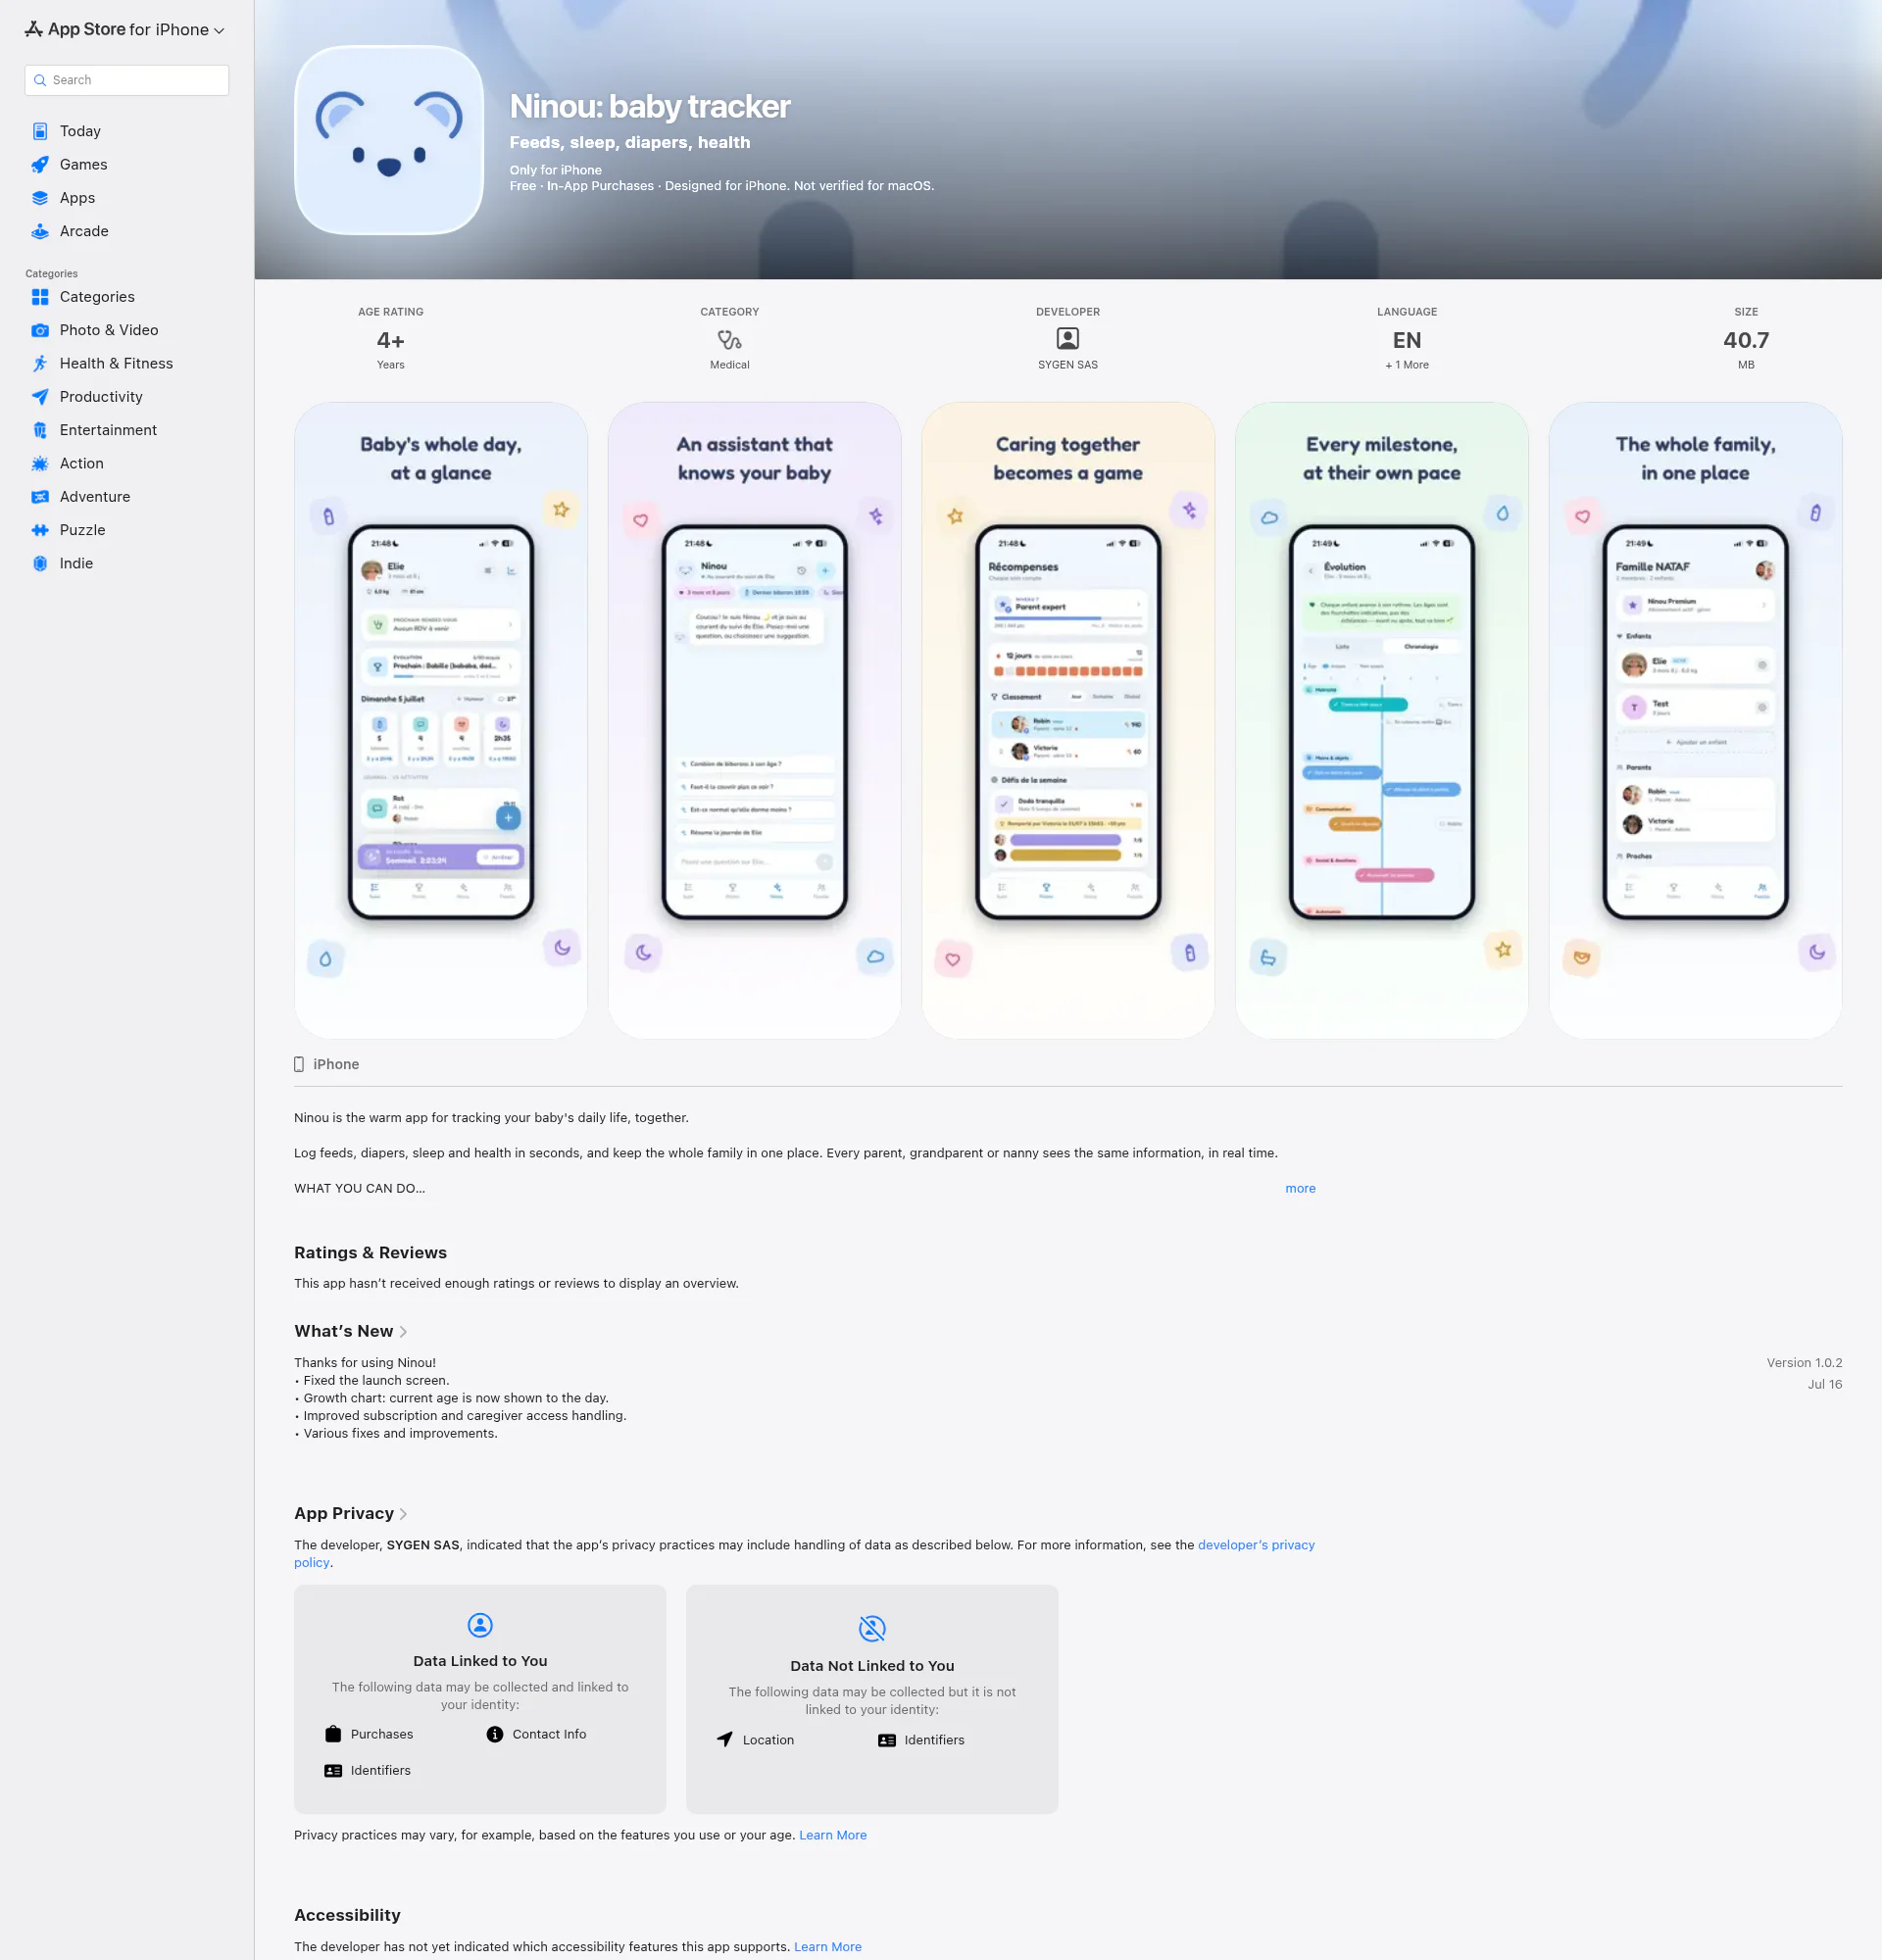Choose the Health & Fitness runner icon
This screenshot has width=1882, height=1960.
[x=40, y=363]
